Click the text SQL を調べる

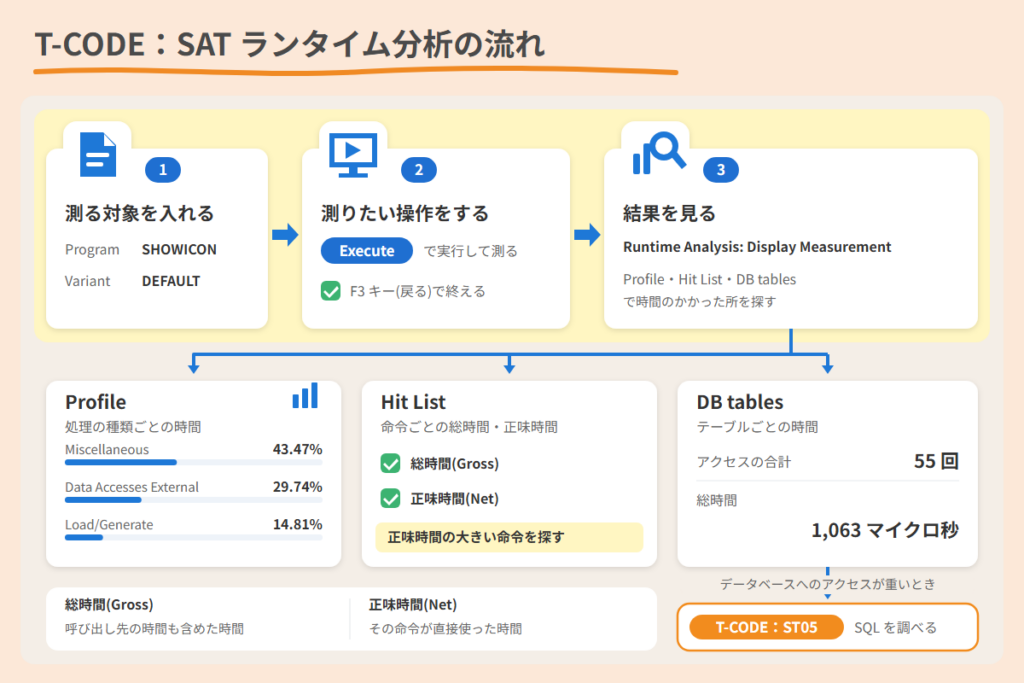coord(895,628)
